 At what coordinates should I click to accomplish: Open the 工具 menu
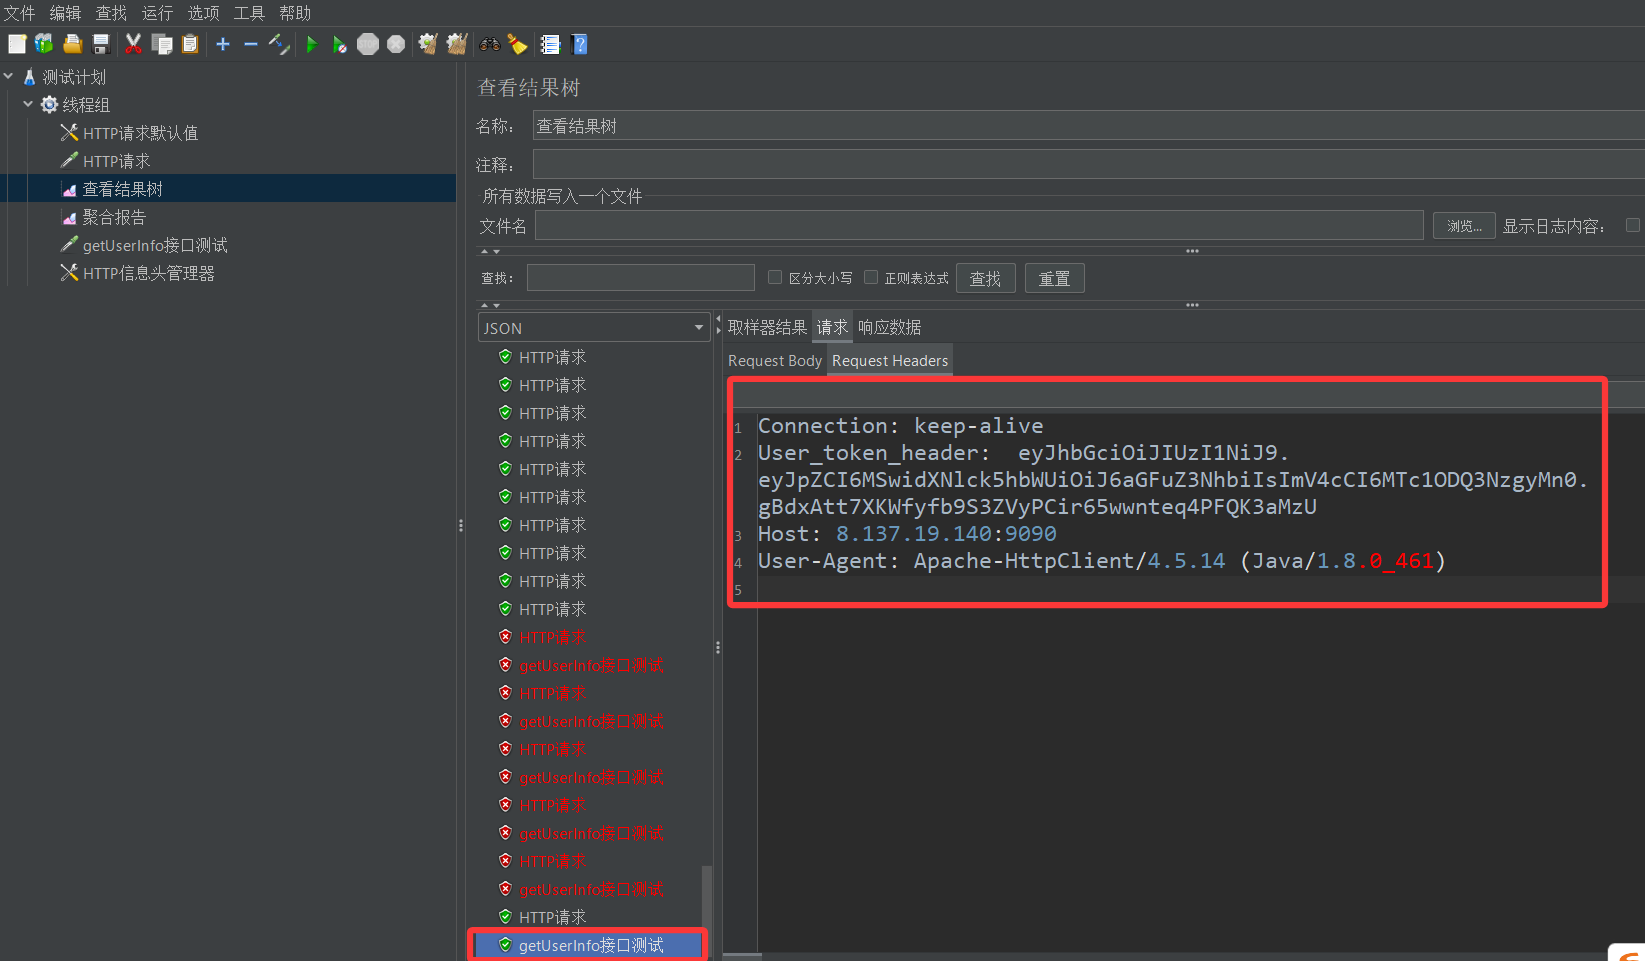pos(249,13)
